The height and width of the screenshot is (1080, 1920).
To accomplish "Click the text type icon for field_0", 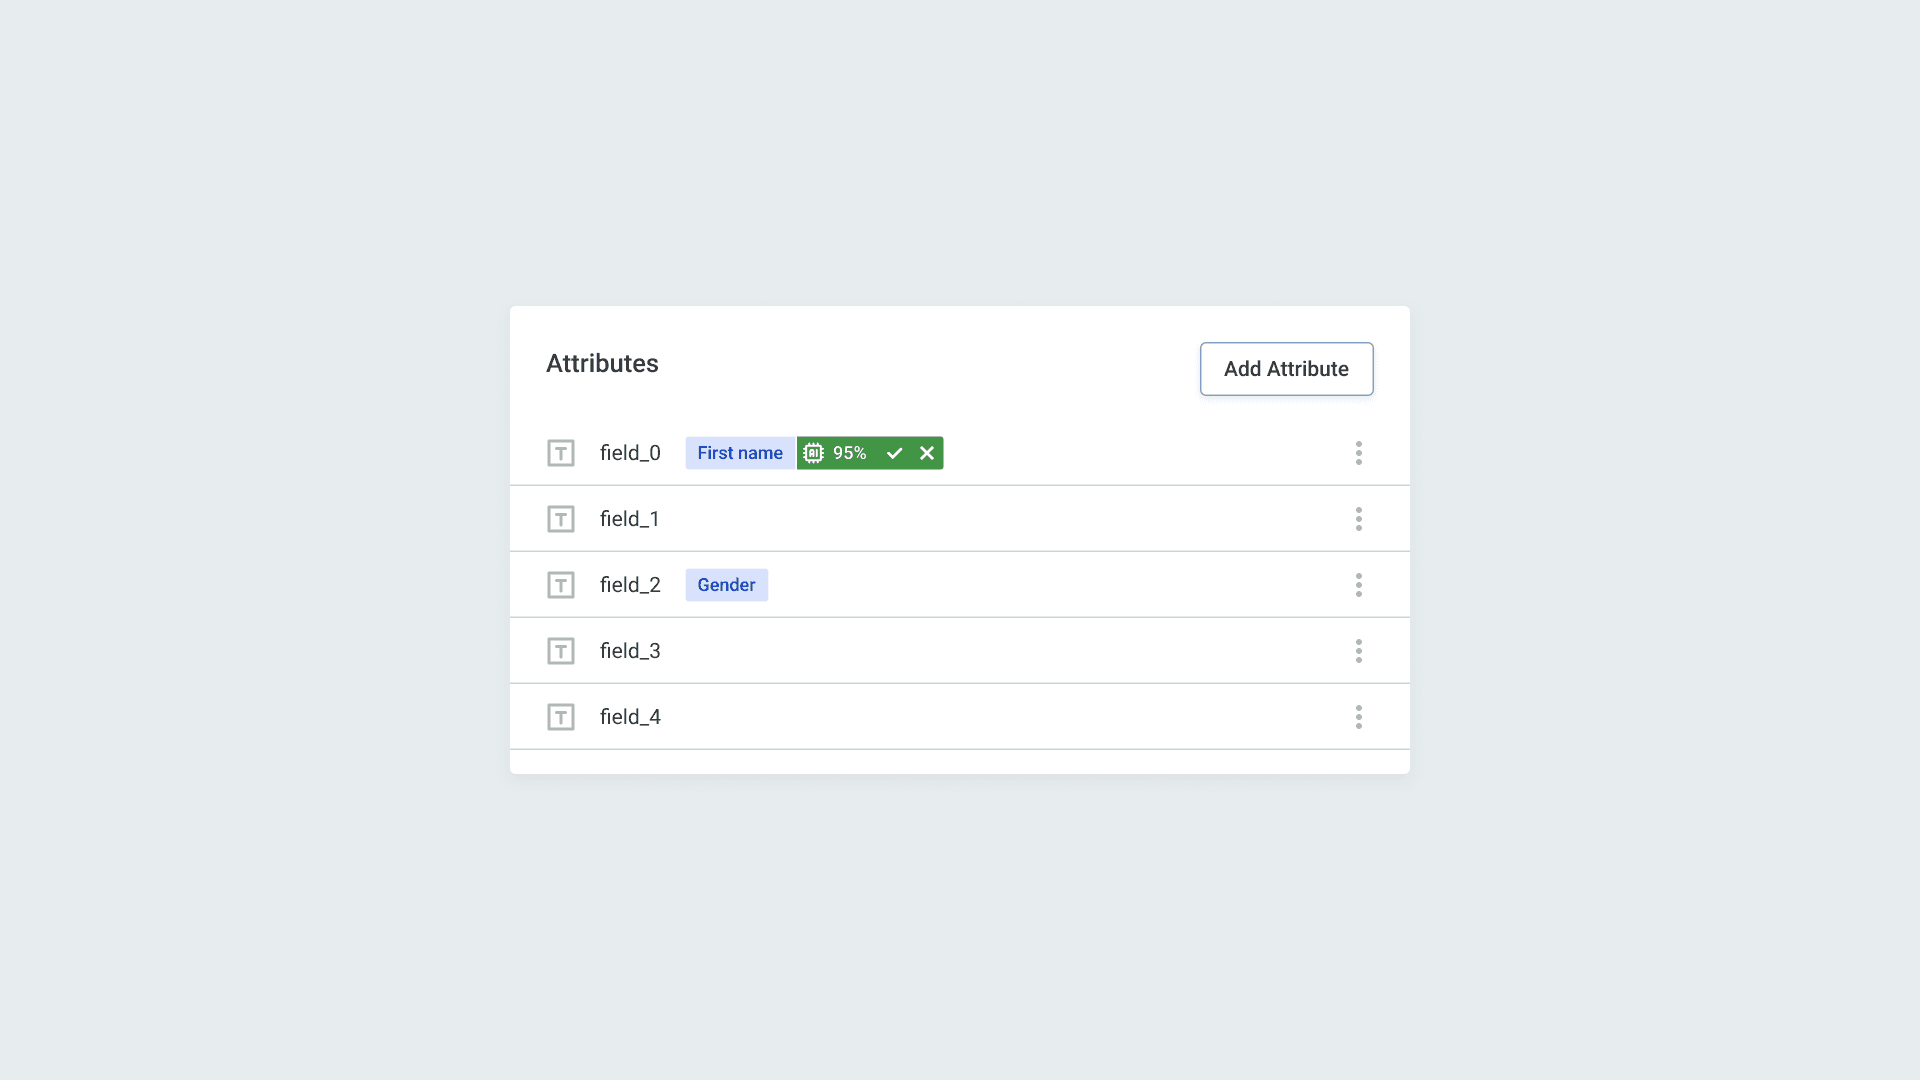I will [x=560, y=453].
